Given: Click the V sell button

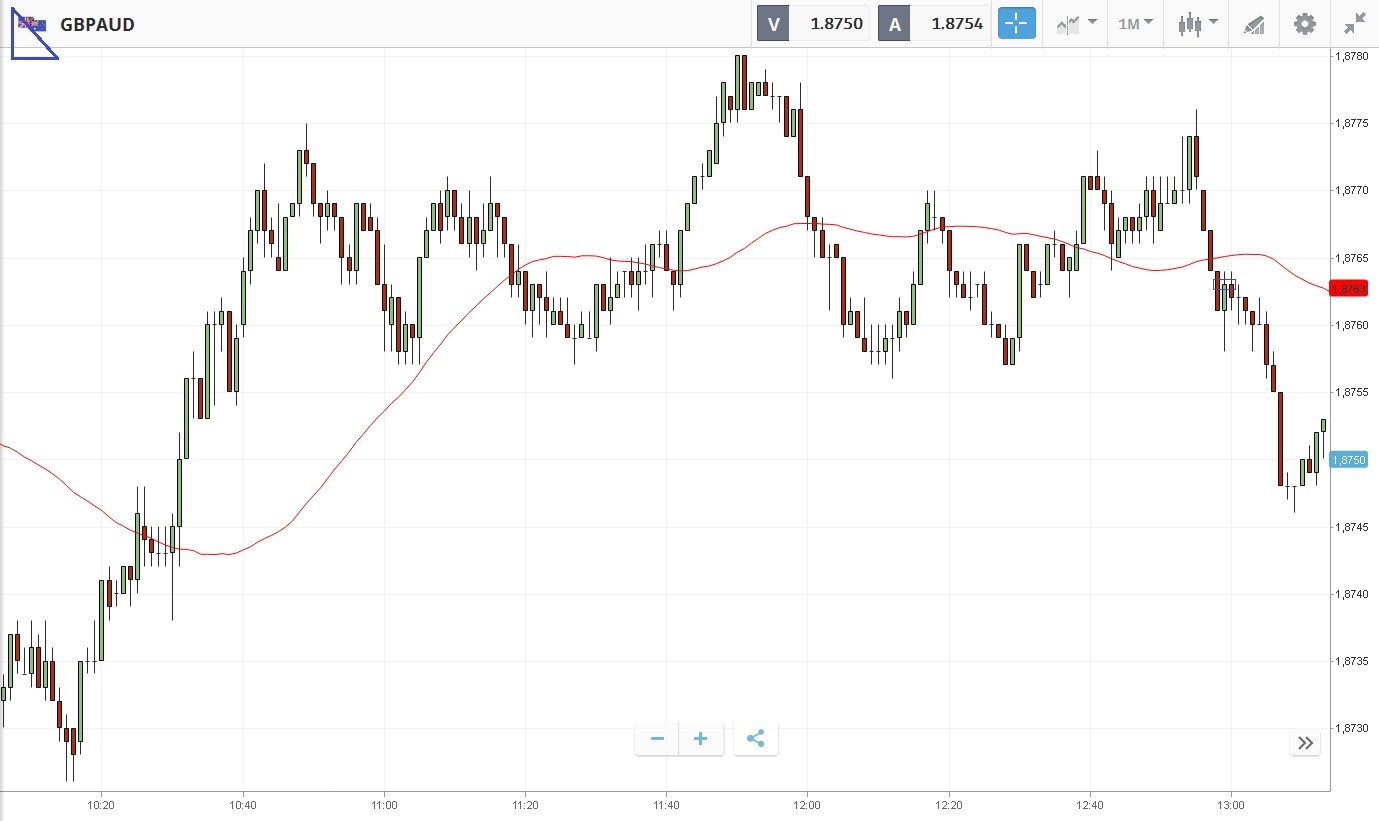Looking at the screenshot, I should [773, 23].
